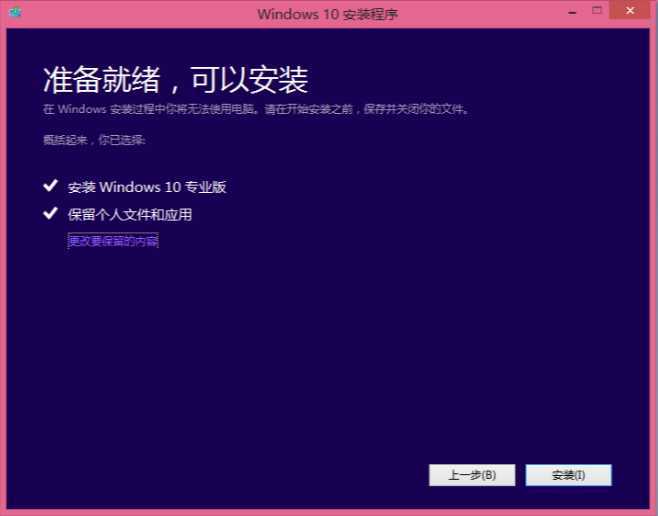The width and height of the screenshot is (658, 516).
Task: Select the 保留个人文件和应用 text
Action: coord(130,215)
